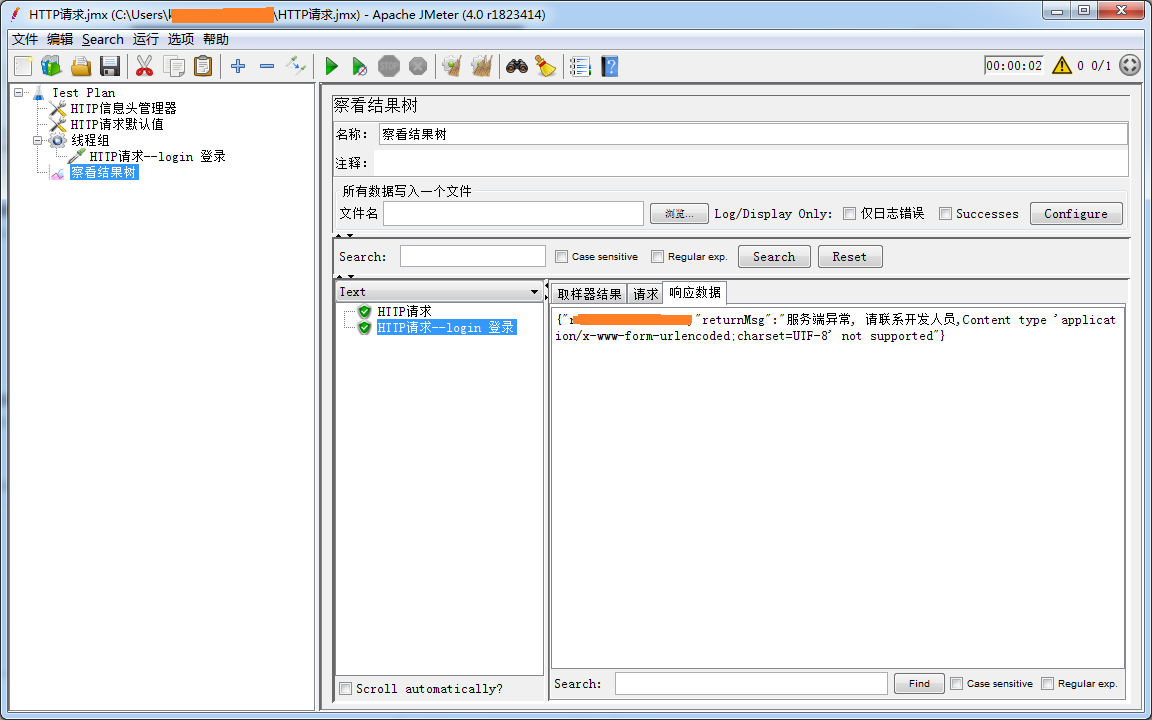
Task: Select the HTTP请求--login 登录 sampler in the test plan
Action: [157, 156]
